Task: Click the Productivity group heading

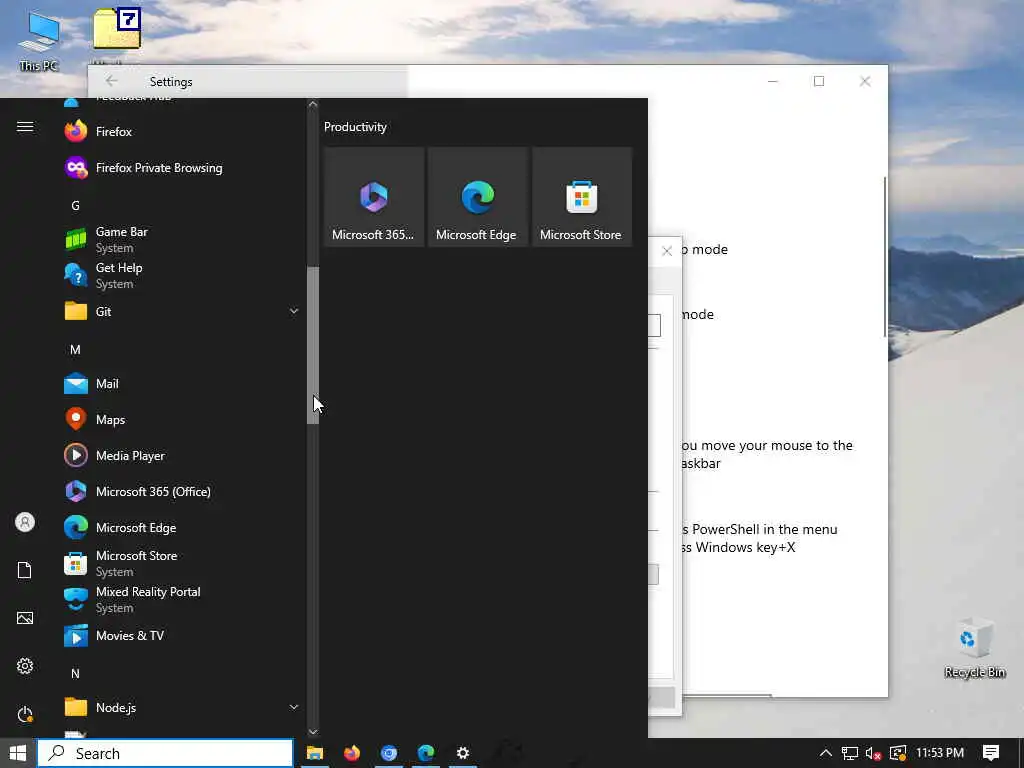Action: tap(355, 127)
